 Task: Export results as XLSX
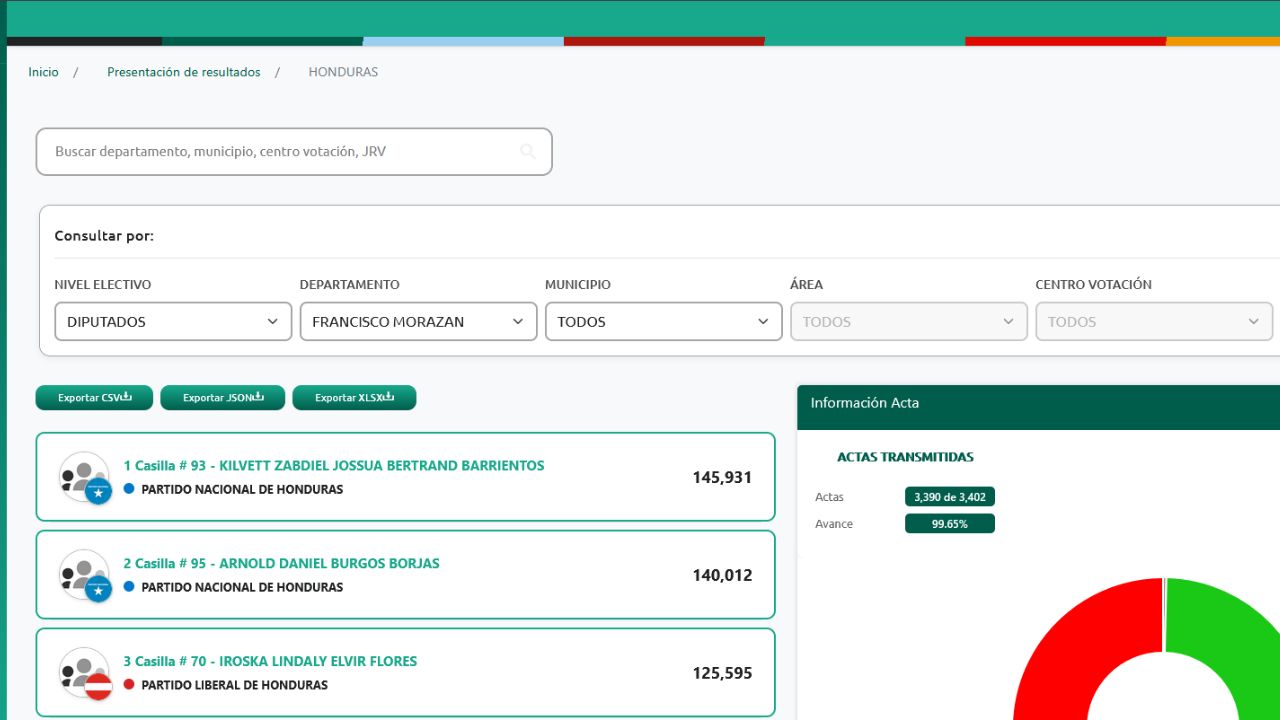tap(354, 398)
